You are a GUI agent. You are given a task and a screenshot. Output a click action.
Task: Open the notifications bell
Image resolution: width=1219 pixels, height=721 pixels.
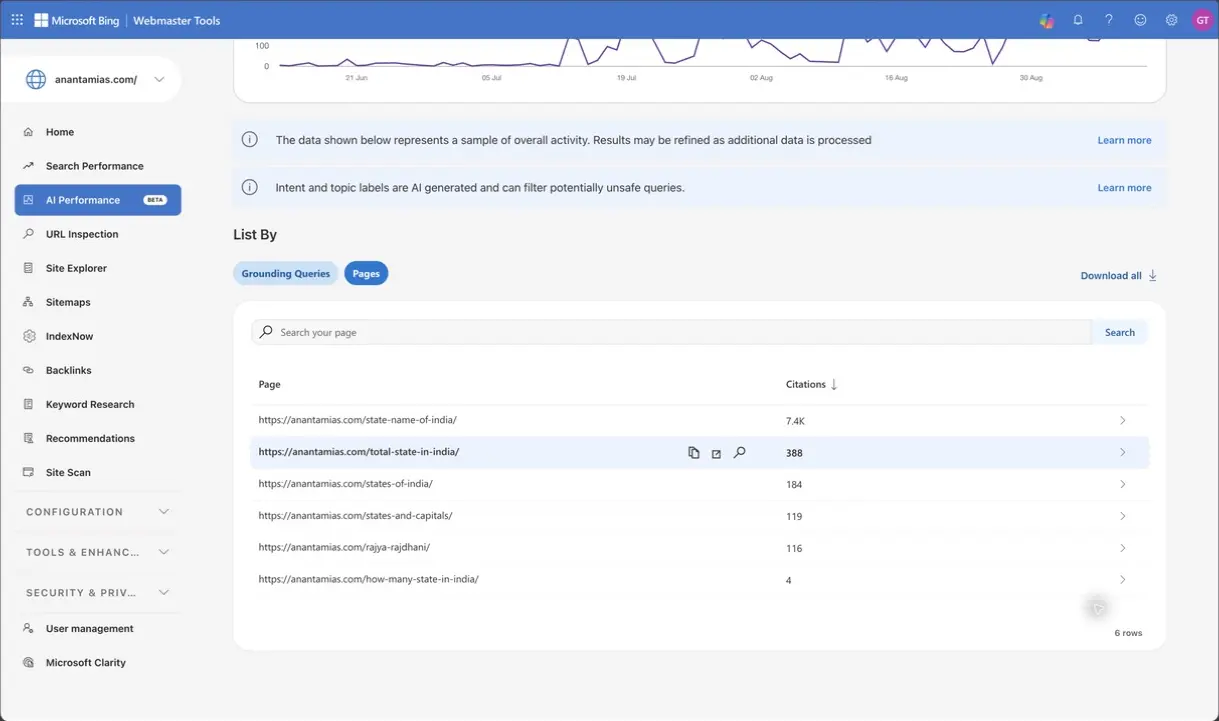pos(1078,20)
